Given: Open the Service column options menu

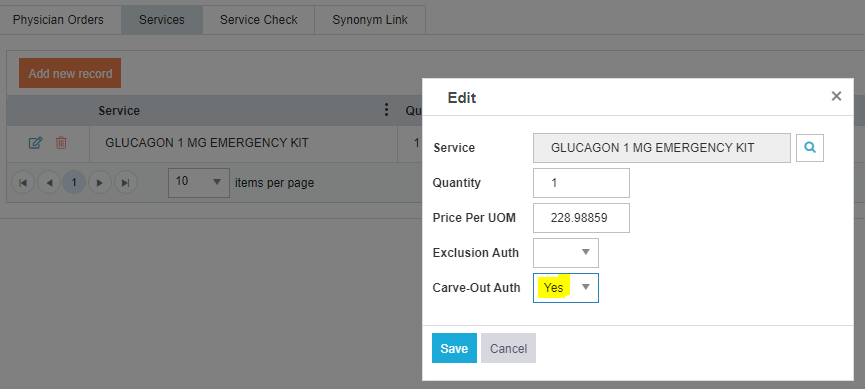Looking at the screenshot, I should [387, 110].
